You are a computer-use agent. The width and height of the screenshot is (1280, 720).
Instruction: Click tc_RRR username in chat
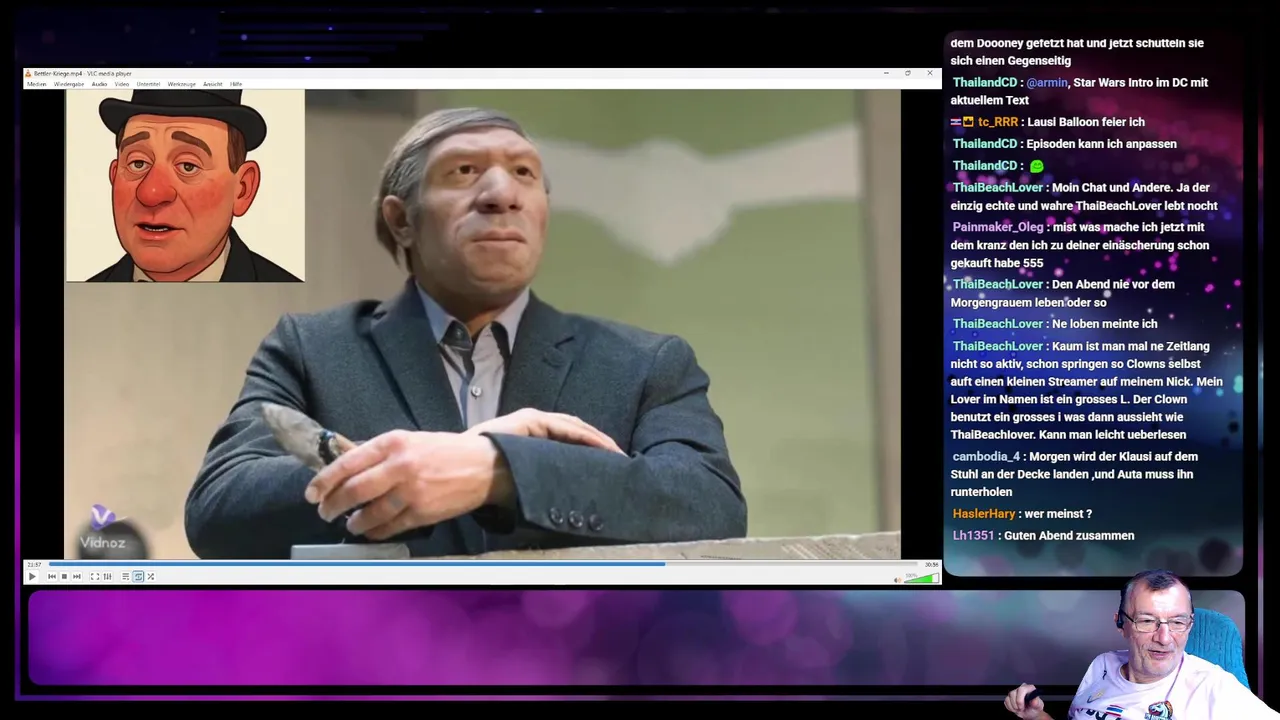[998, 122]
